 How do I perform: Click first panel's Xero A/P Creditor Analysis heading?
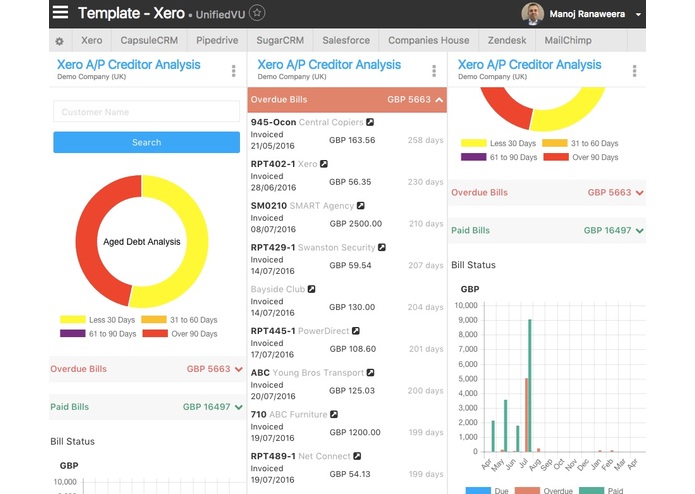point(129,65)
